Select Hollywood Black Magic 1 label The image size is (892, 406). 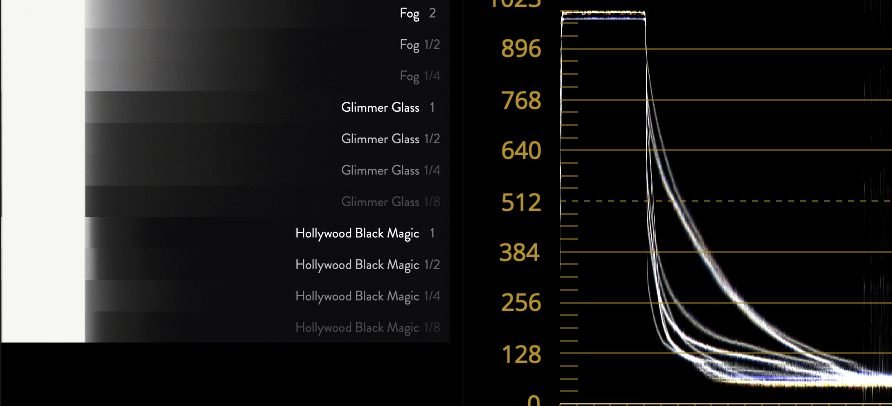pyautogui.click(x=365, y=234)
